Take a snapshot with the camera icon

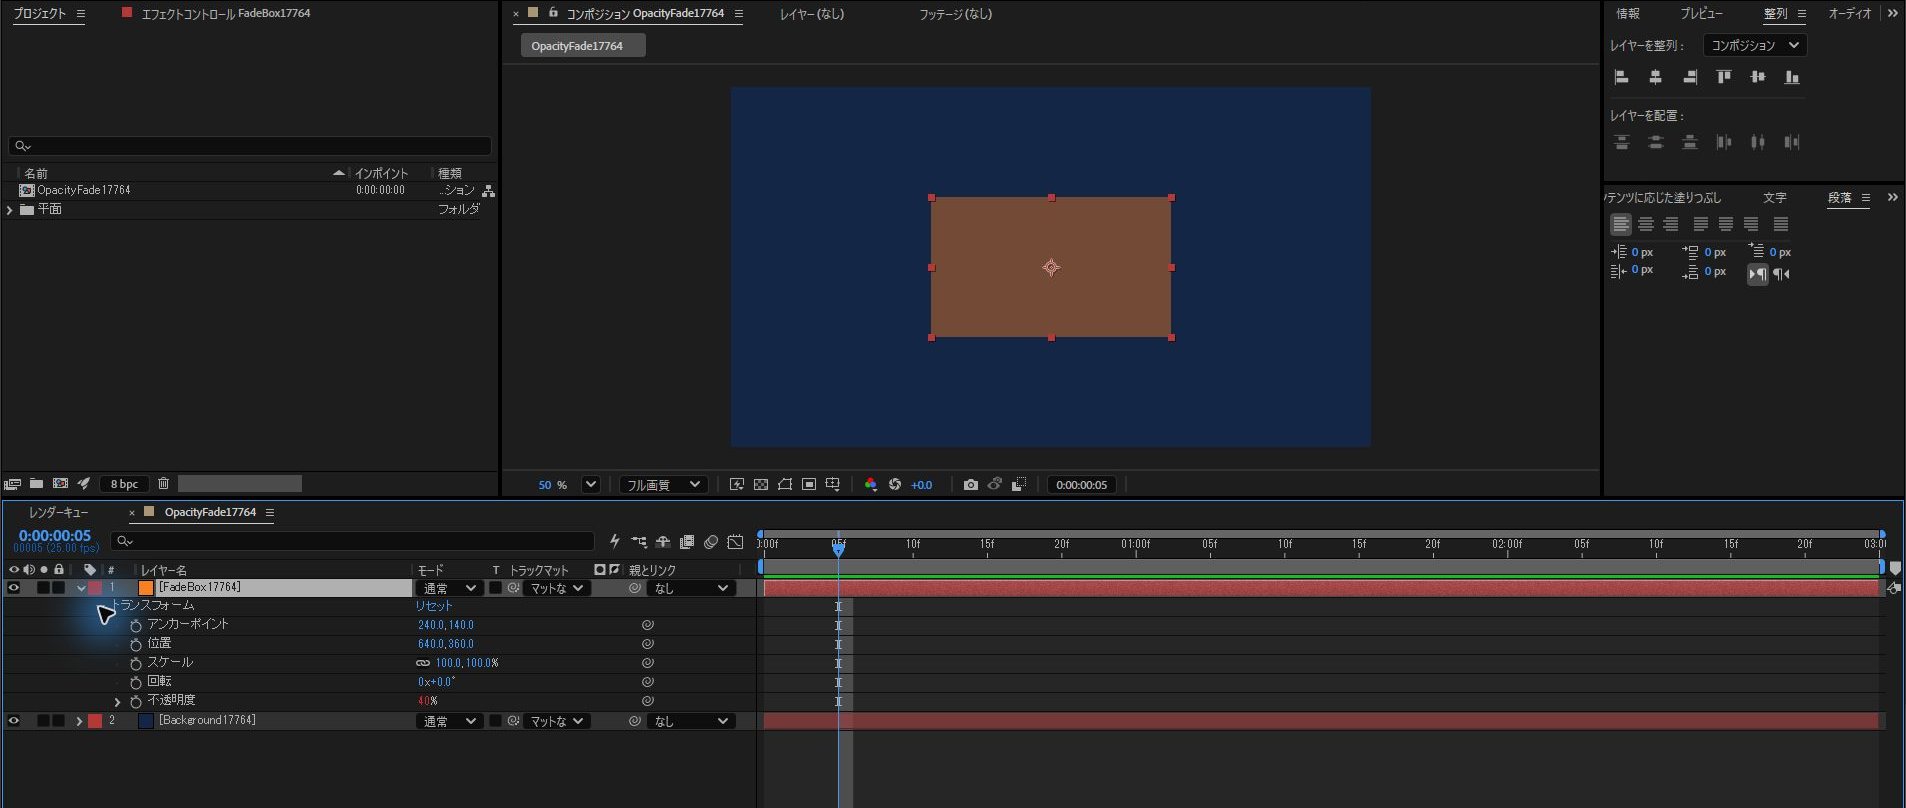970,485
